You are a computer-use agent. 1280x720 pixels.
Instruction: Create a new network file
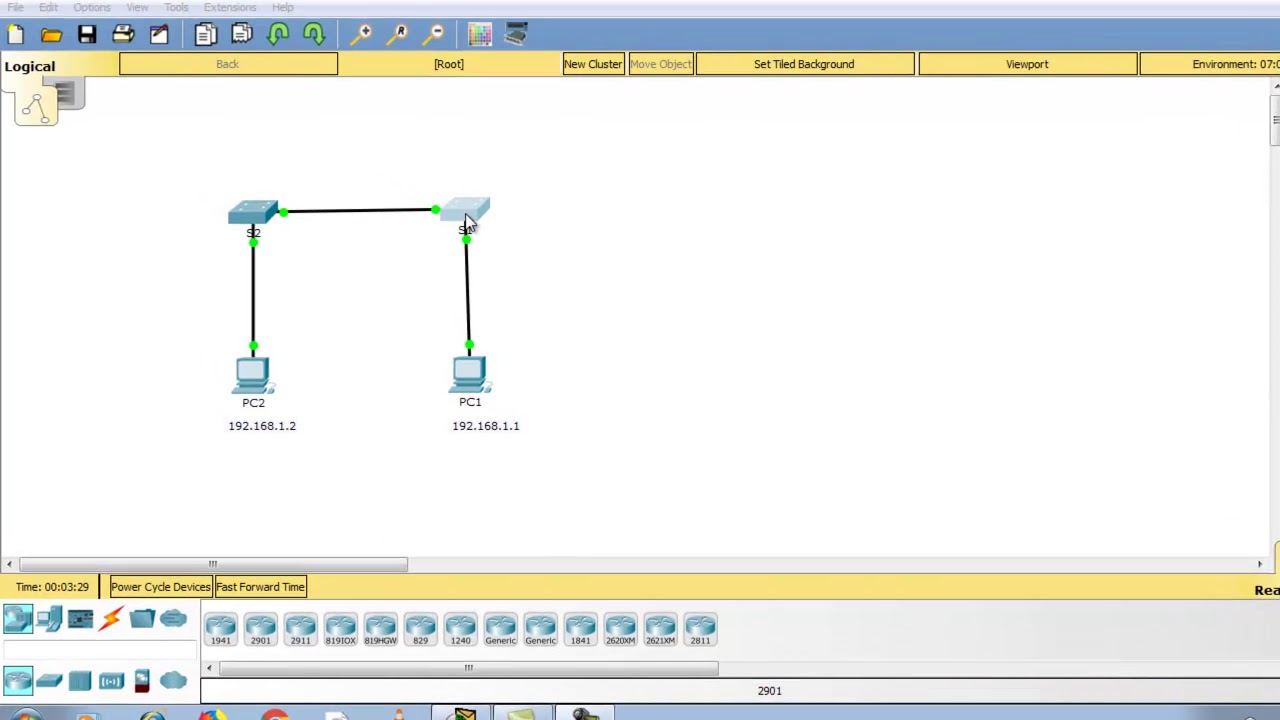[15, 35]
